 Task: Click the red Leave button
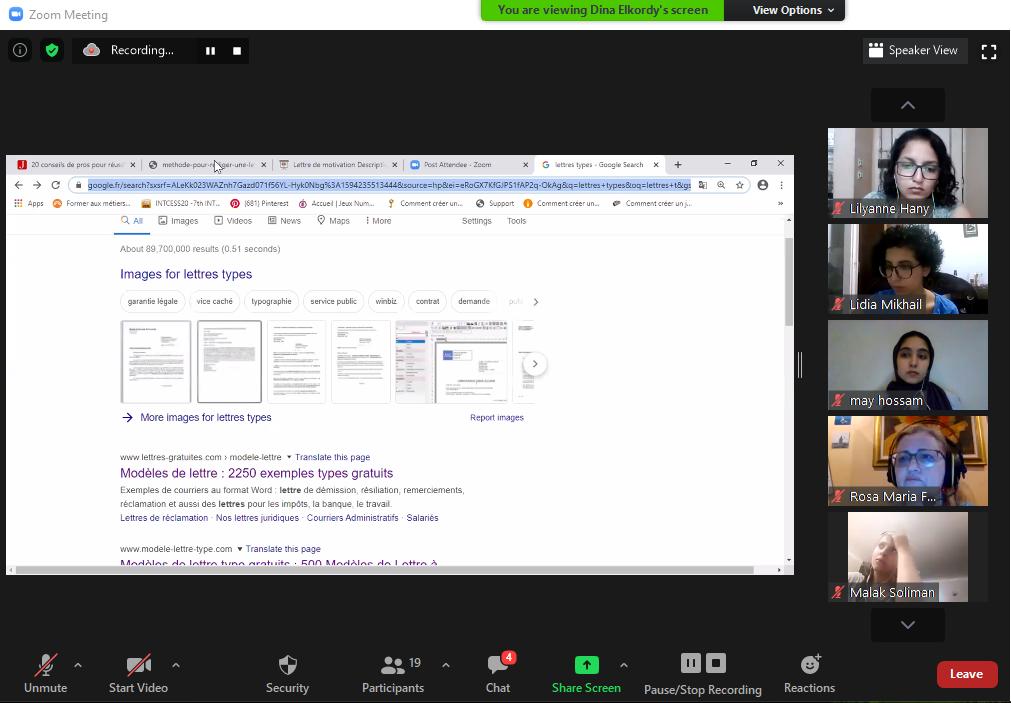coord(966,674)
